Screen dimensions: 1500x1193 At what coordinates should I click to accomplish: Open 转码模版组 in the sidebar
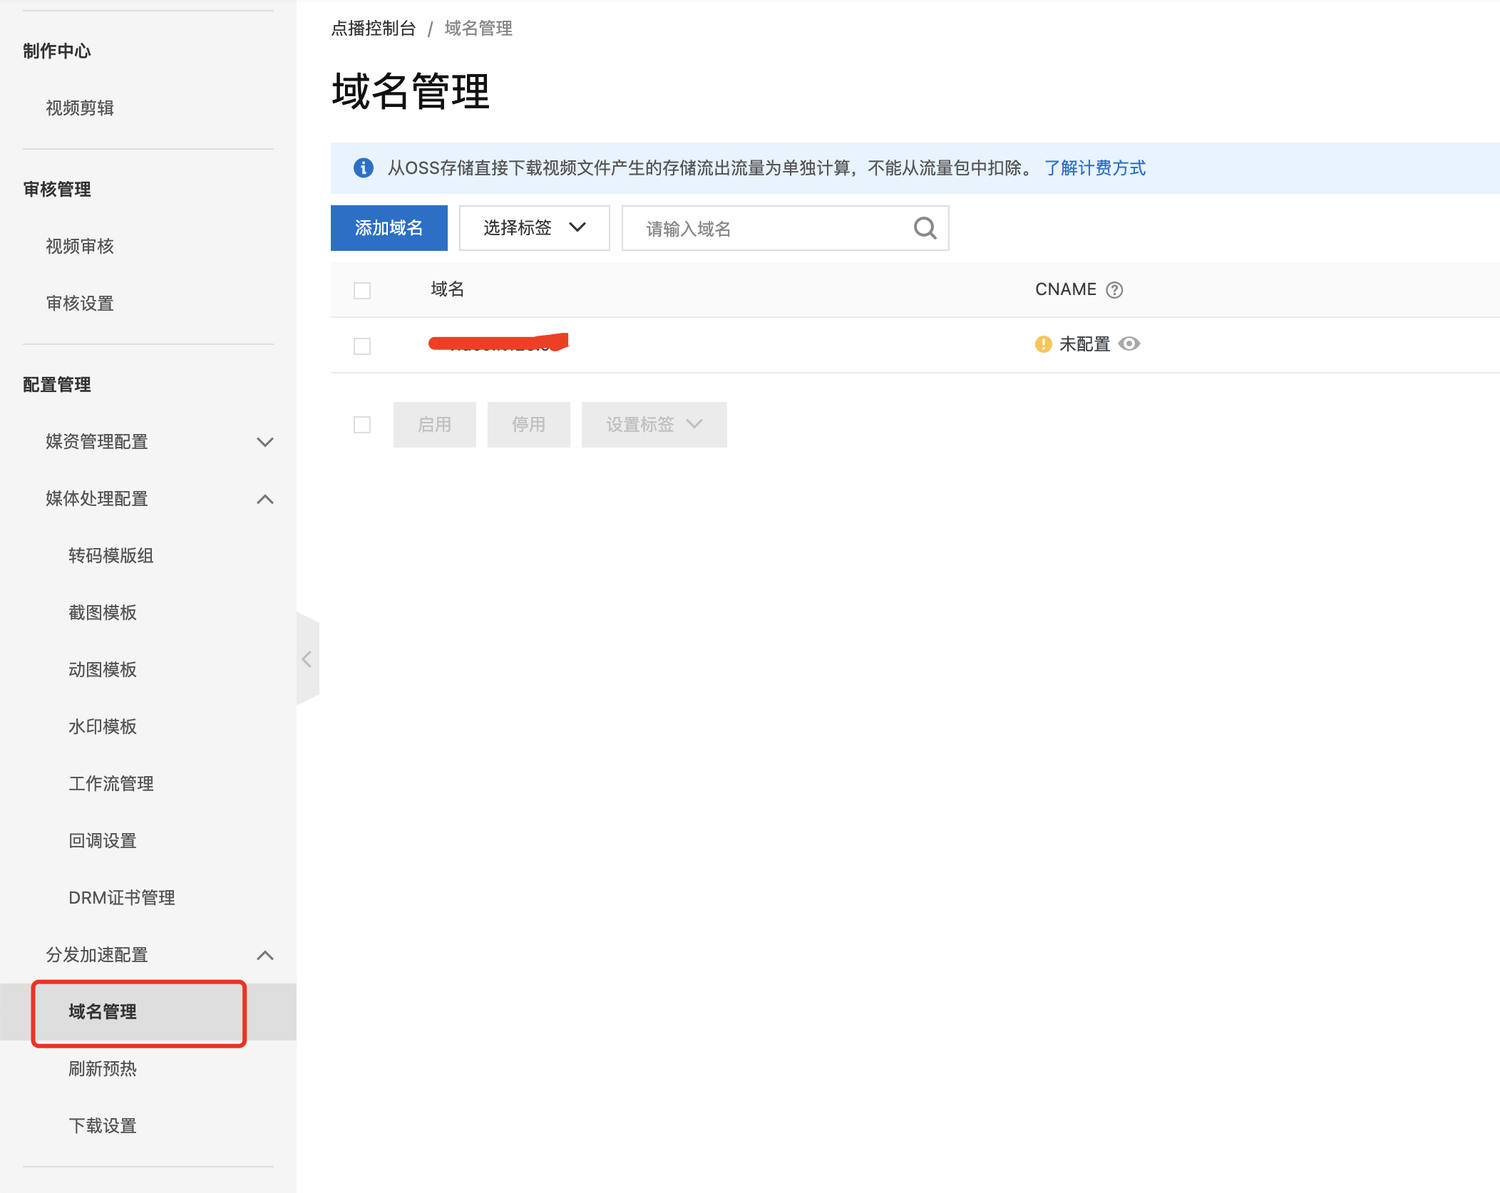(111, 555)
